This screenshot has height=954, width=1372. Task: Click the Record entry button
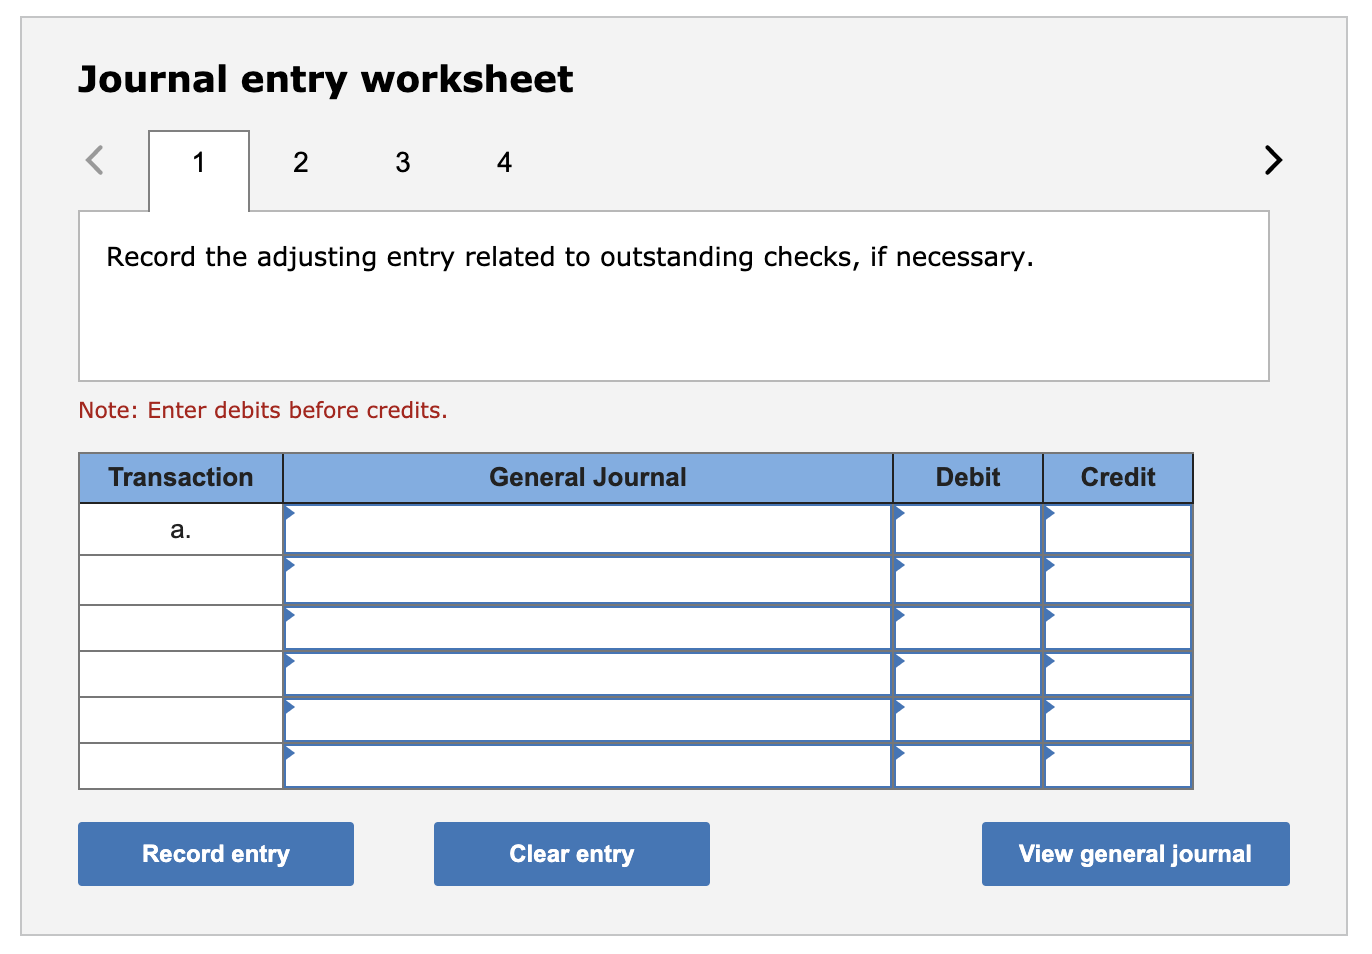pyautogui.click(x=215, y=853)
